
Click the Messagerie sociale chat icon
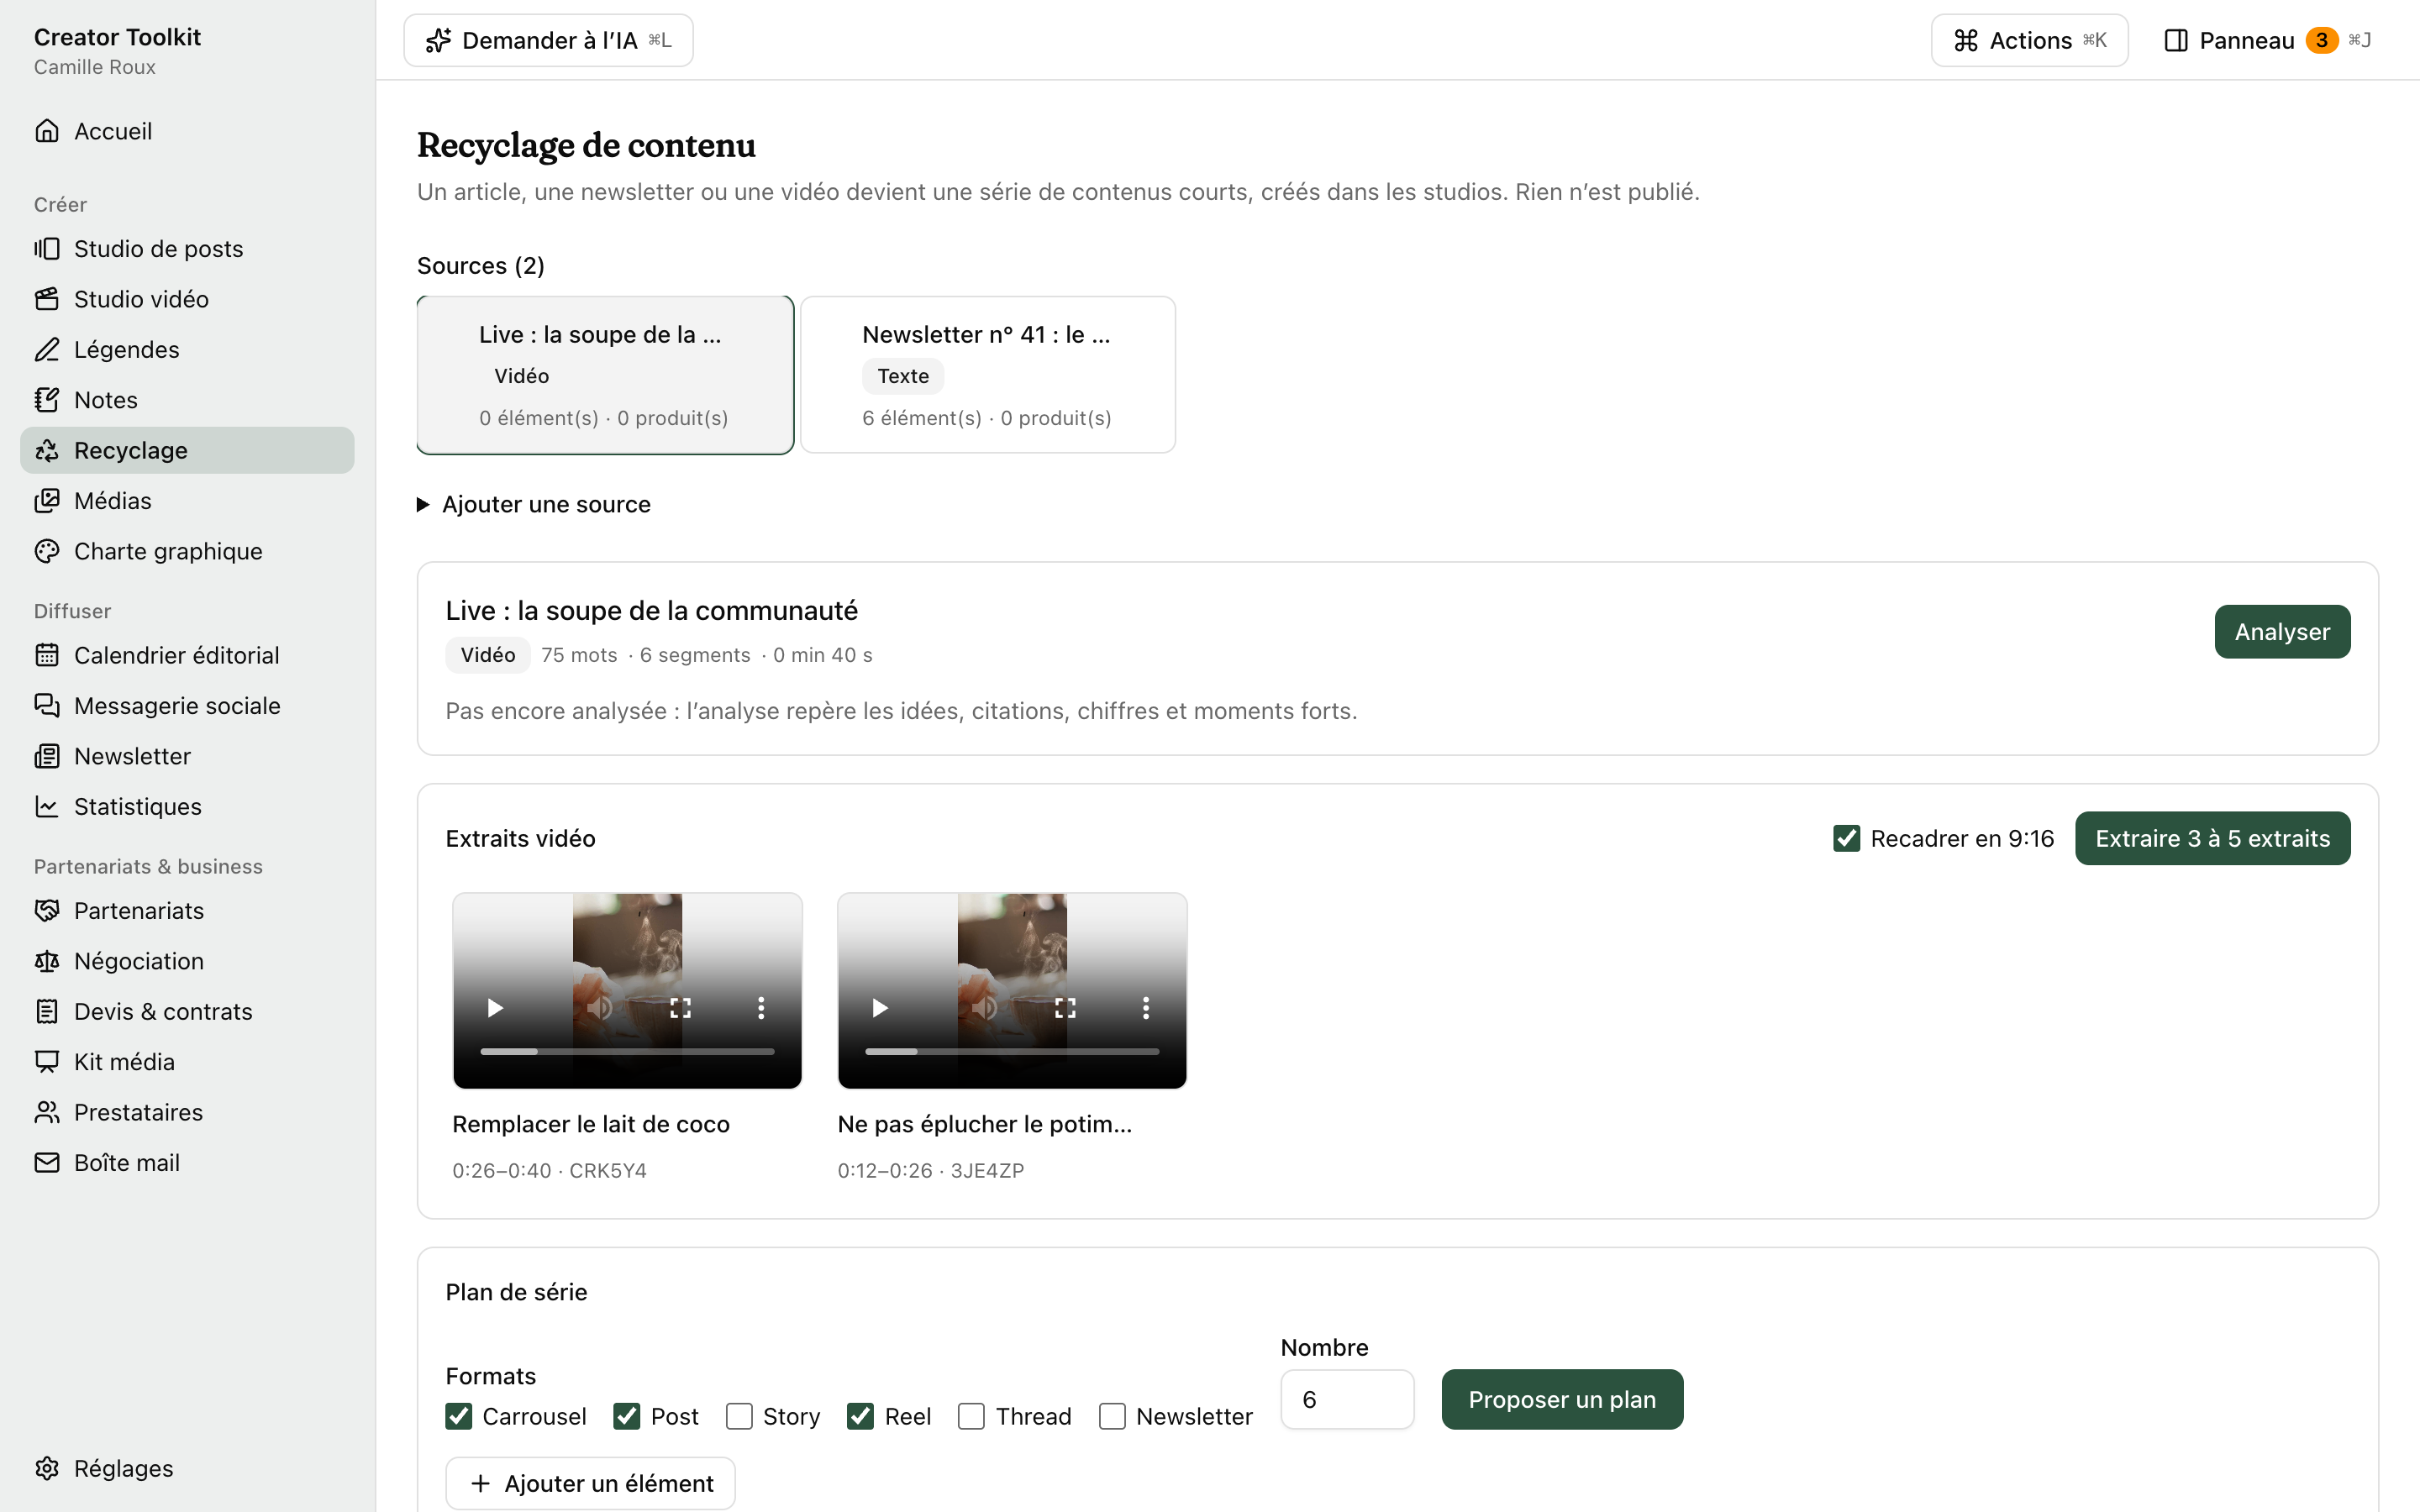(47, 706)
